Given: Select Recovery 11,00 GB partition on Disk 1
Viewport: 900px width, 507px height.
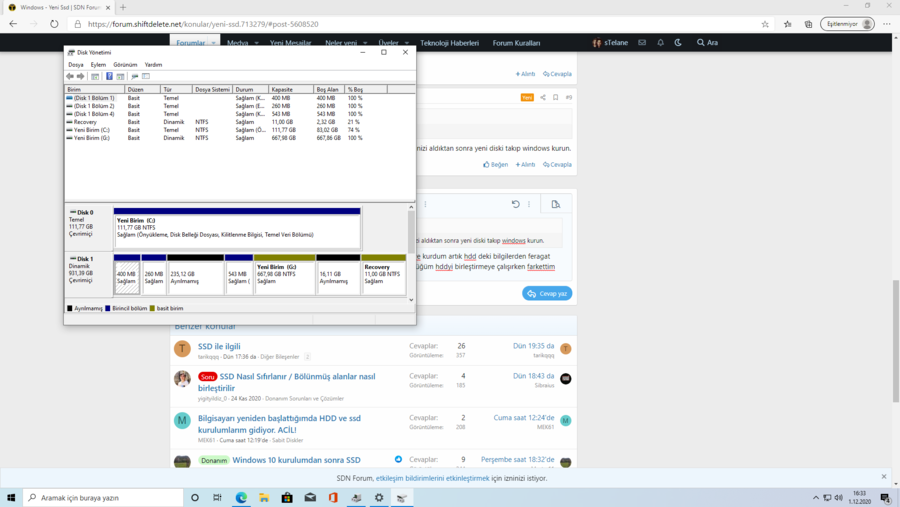Looking at the screenshot, I should [x=383, y=275].
